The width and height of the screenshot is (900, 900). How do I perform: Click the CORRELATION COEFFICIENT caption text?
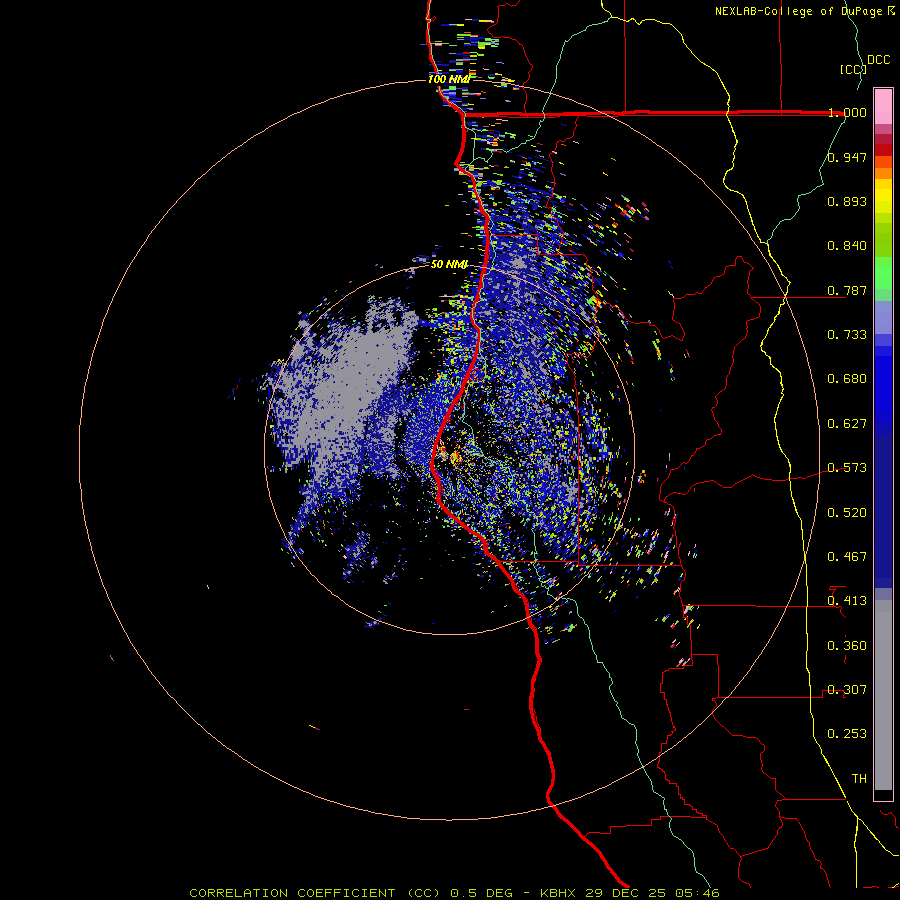point(292,893)
